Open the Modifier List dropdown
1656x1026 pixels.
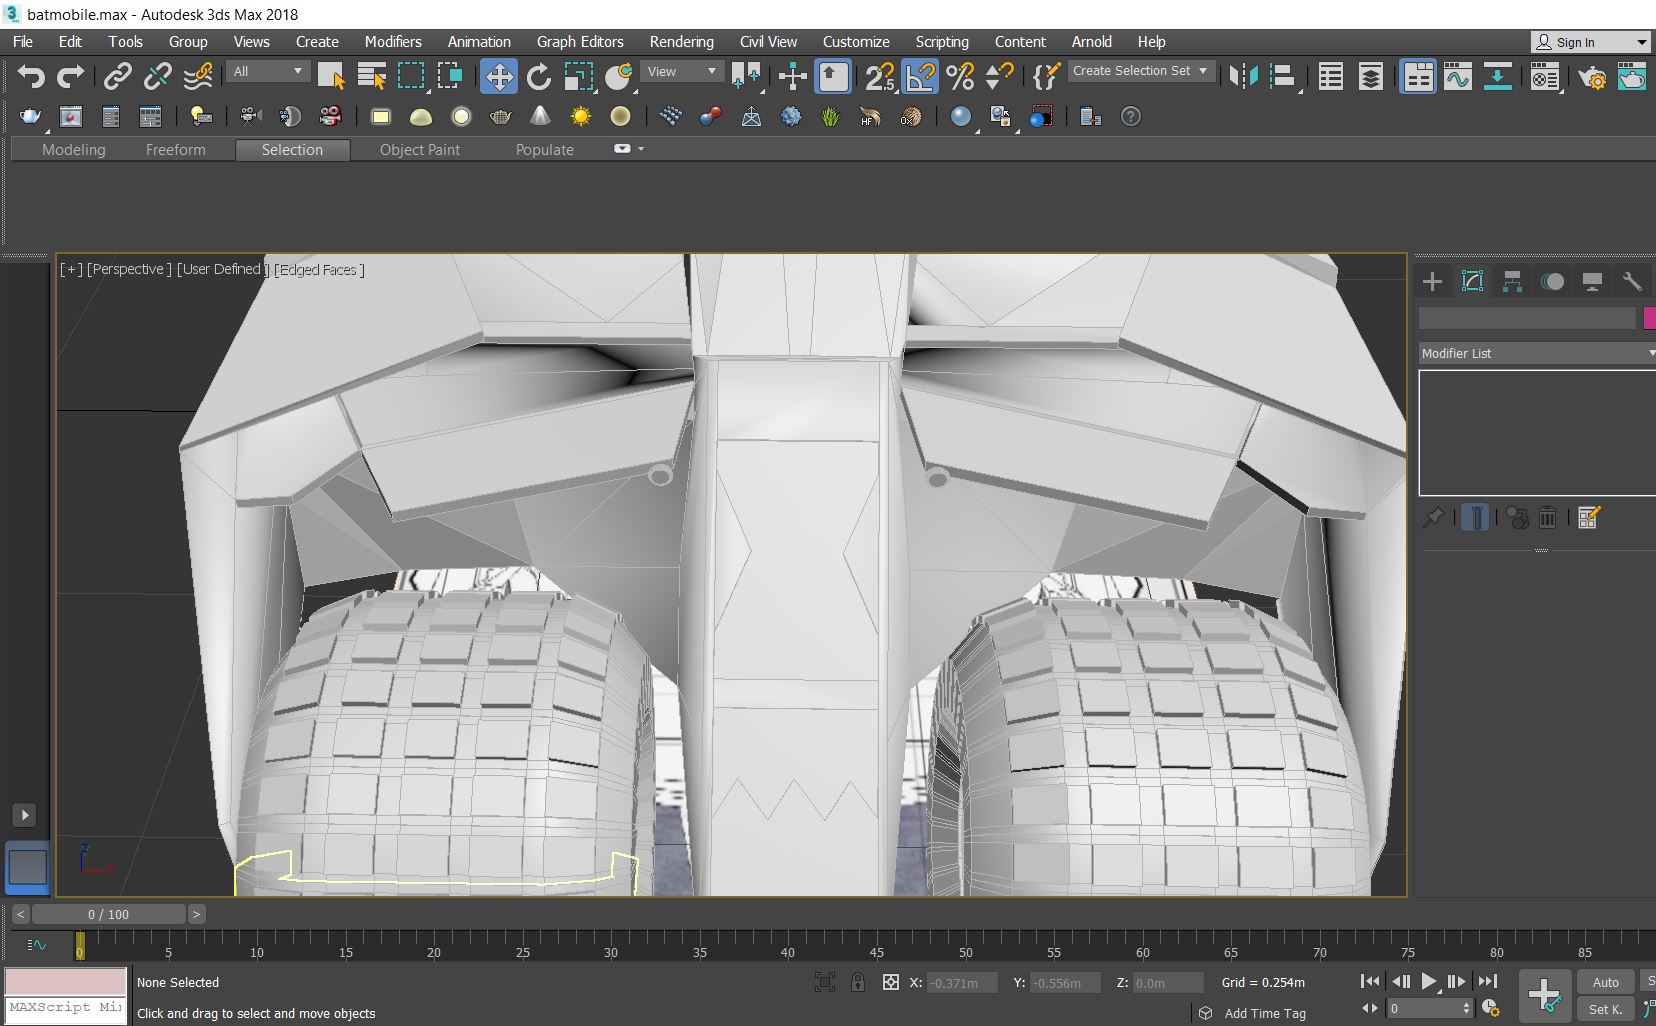tap(1537, 353)
